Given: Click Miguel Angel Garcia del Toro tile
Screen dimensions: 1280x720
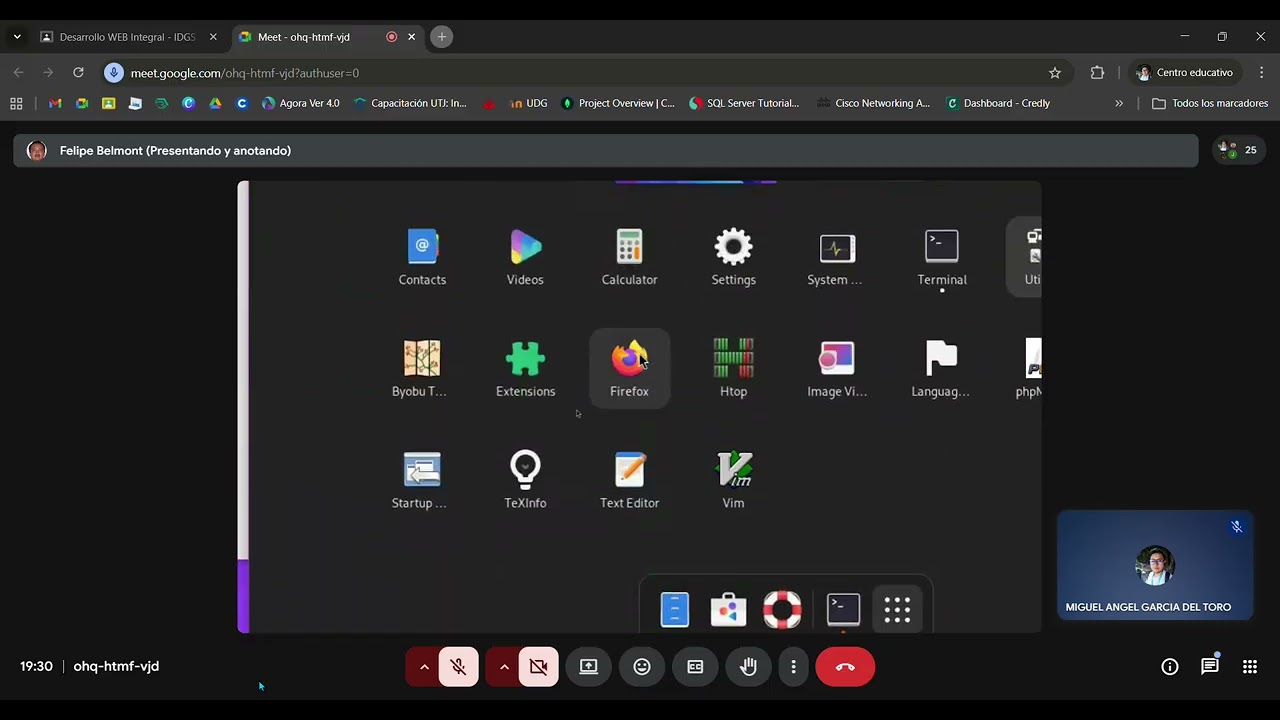Looking at the screenshot, I should (1155, 565).
